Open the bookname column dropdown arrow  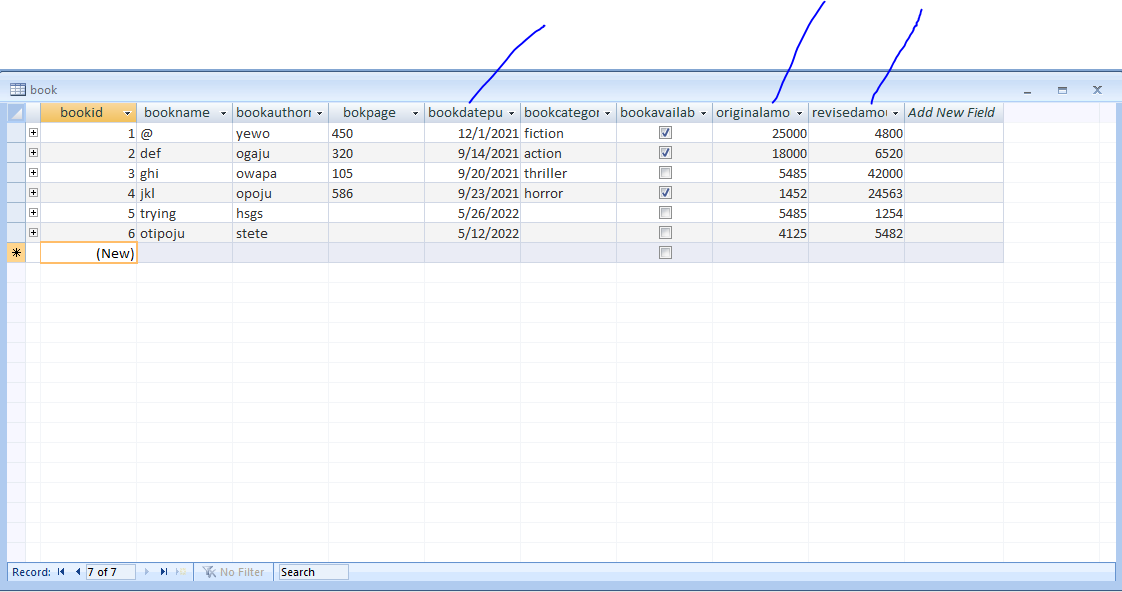pos(223,113)
